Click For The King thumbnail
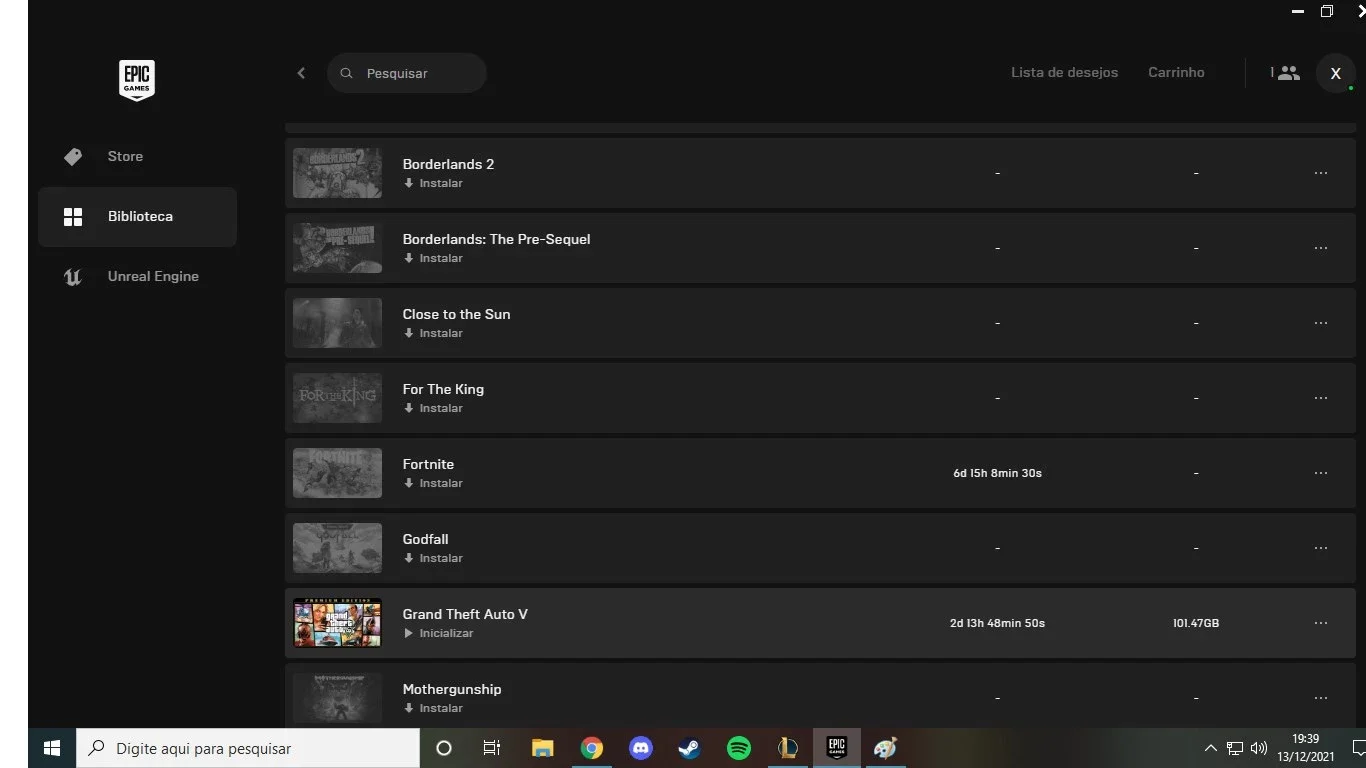1366x768 pixels. pos(337,398)
